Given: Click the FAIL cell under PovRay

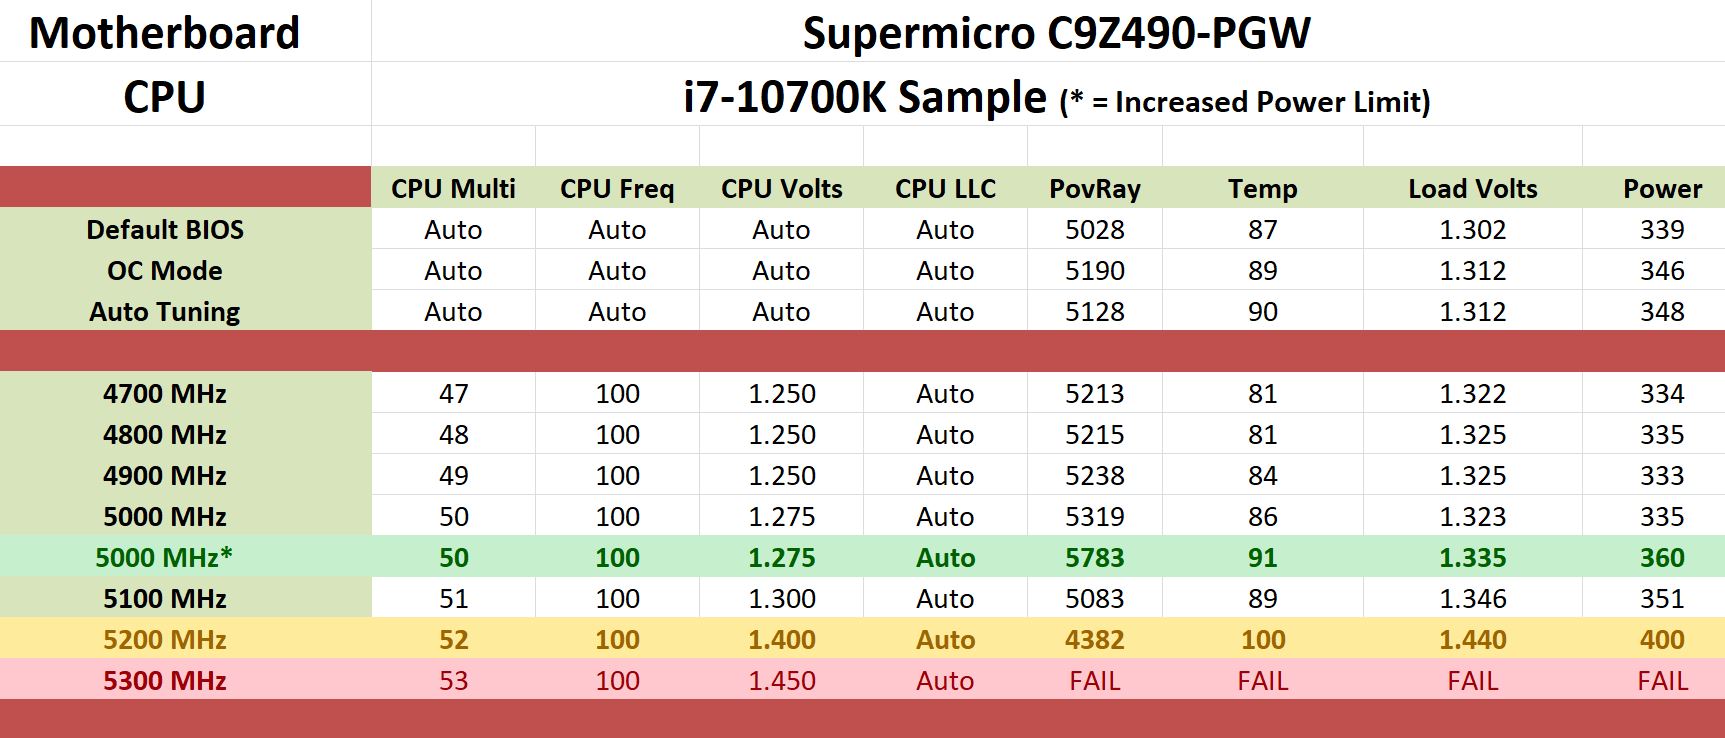Looking at the screenshot, I should pyautogui.click(x=1095, y=680).
